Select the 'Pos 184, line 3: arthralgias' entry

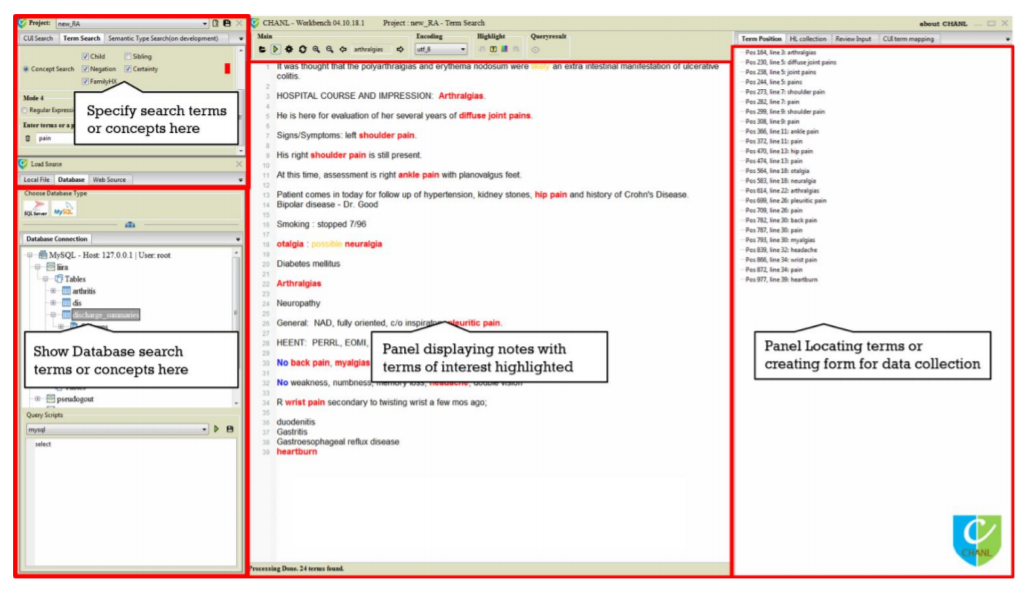point(781,53)
